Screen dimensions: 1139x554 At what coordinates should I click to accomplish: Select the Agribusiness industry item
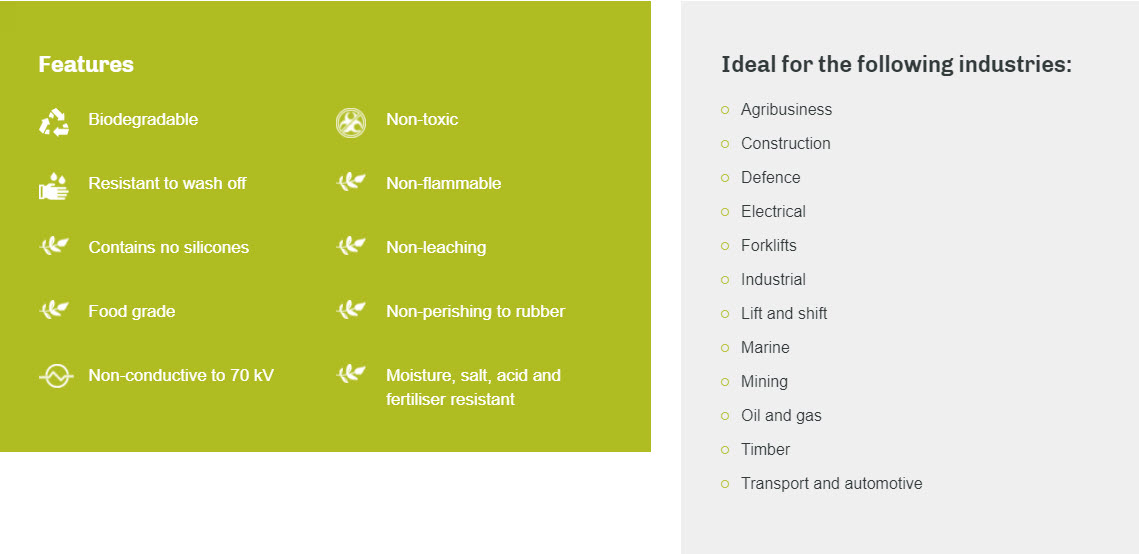[x=786, y=110]
